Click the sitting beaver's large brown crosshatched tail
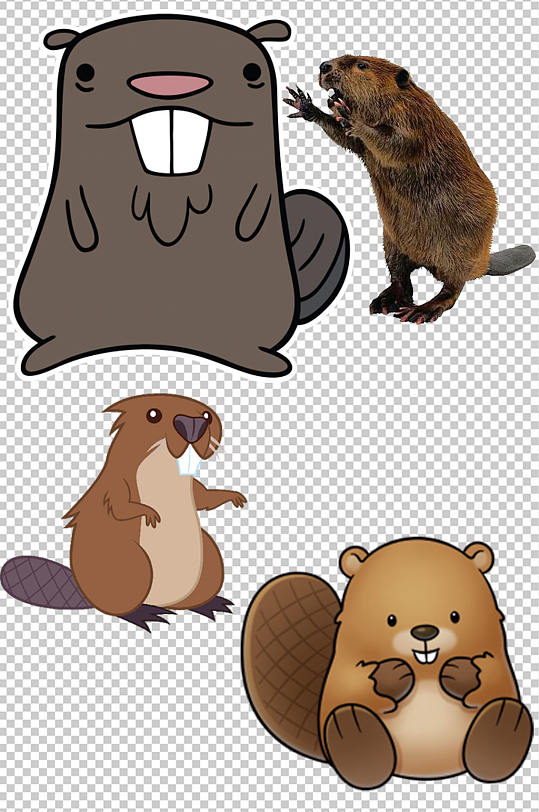 tap(288, 658)
